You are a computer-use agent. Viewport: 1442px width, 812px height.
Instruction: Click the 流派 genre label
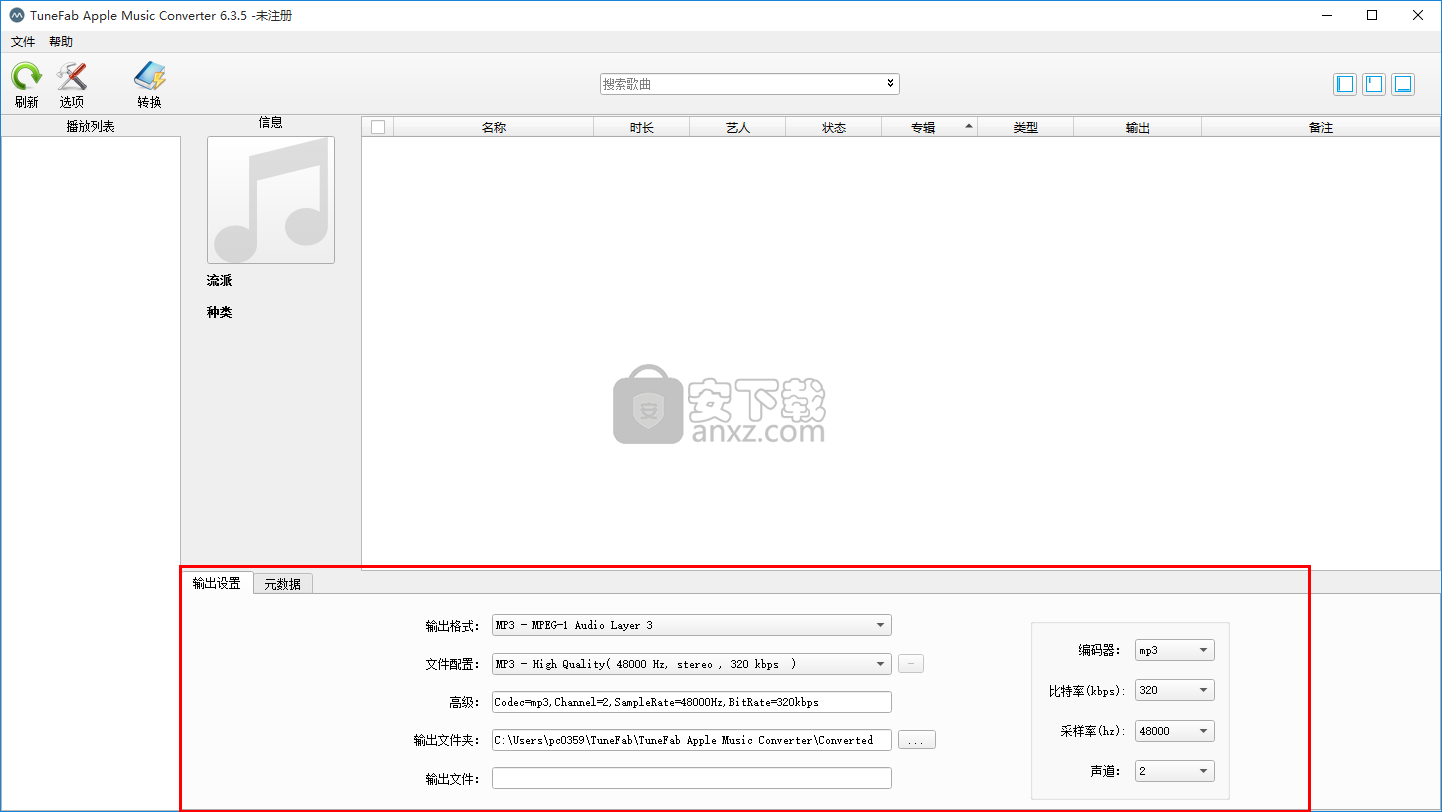pyautogui.click(x=219, y=281)
